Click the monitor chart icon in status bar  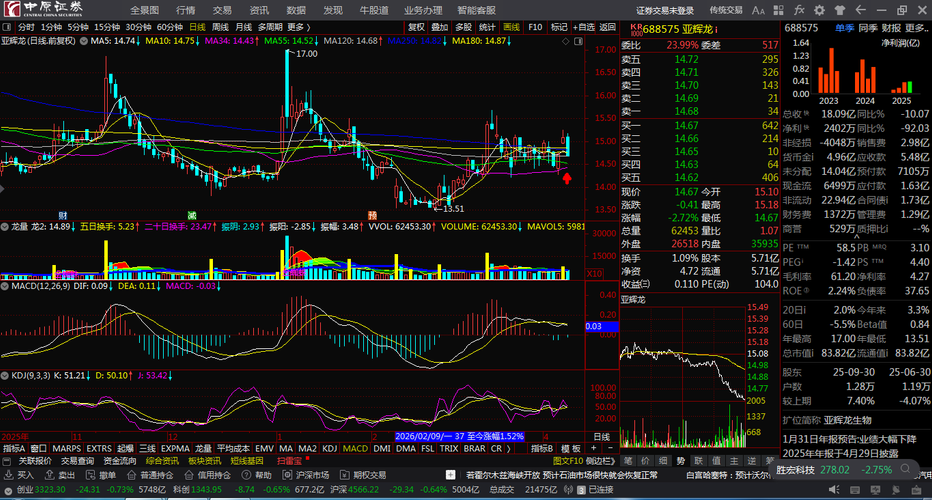(875, 490)
